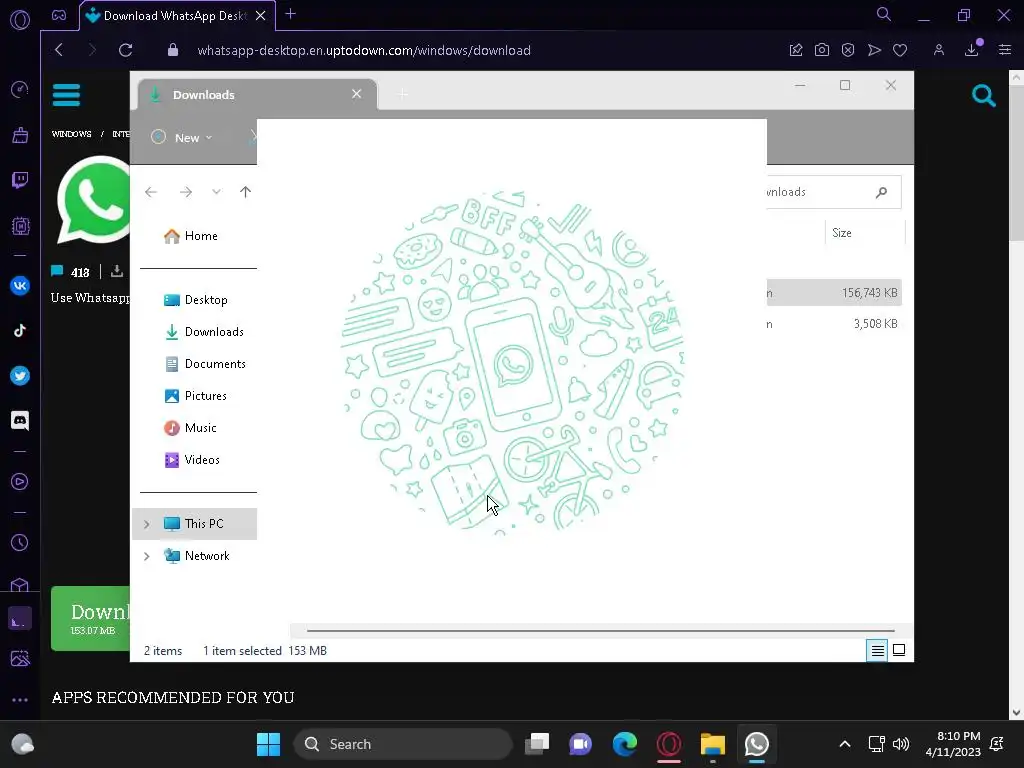Image resolution: width=1024 pixels, height=768 pixels.
Task: Open new Opera browser tab
Action: point(291,14)
